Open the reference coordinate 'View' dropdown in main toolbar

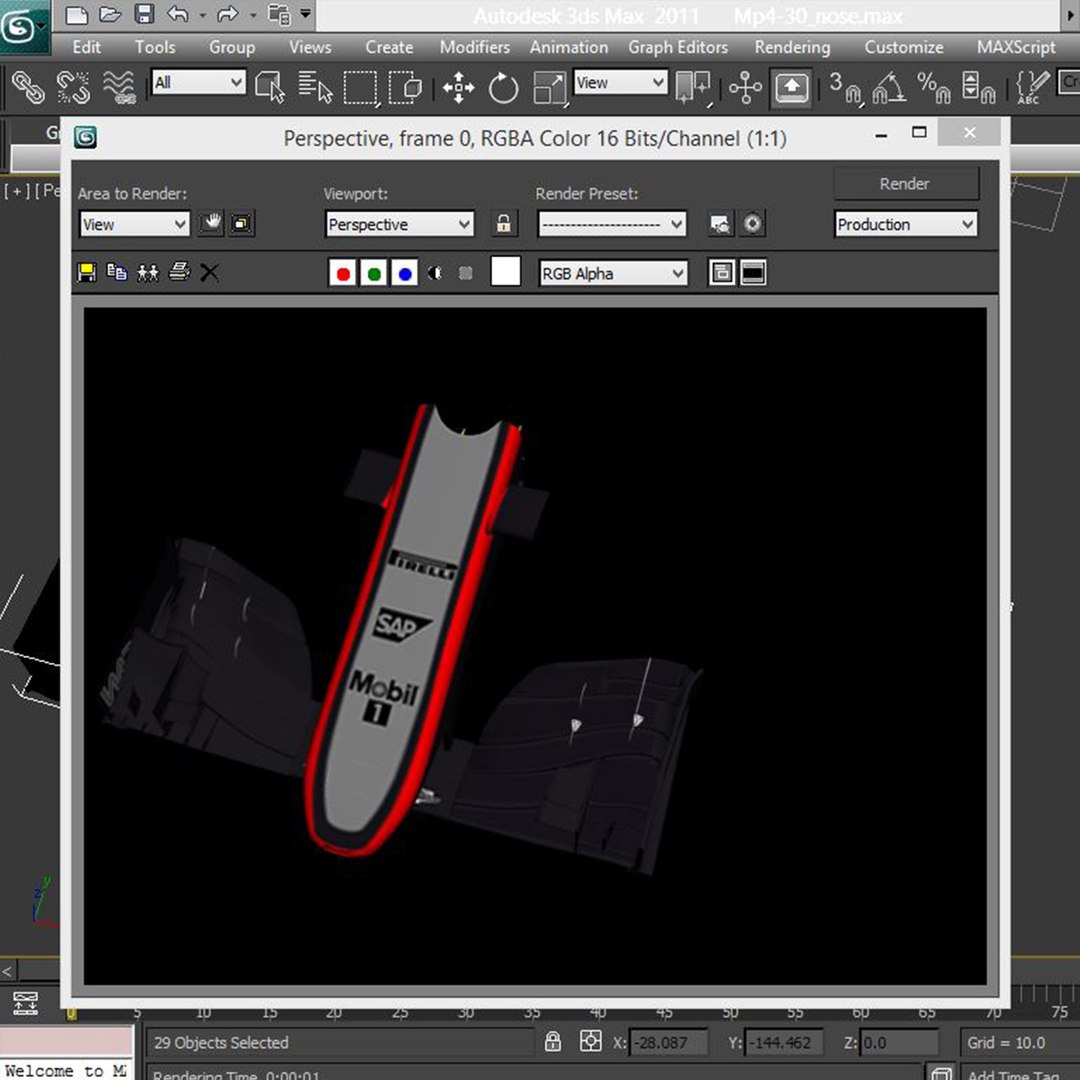coord(620,83)
